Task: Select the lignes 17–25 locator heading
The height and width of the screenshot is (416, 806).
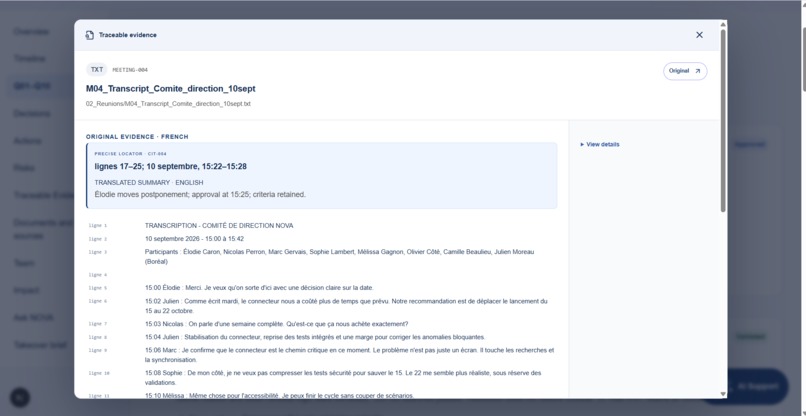Action: (x=170, y=167)
